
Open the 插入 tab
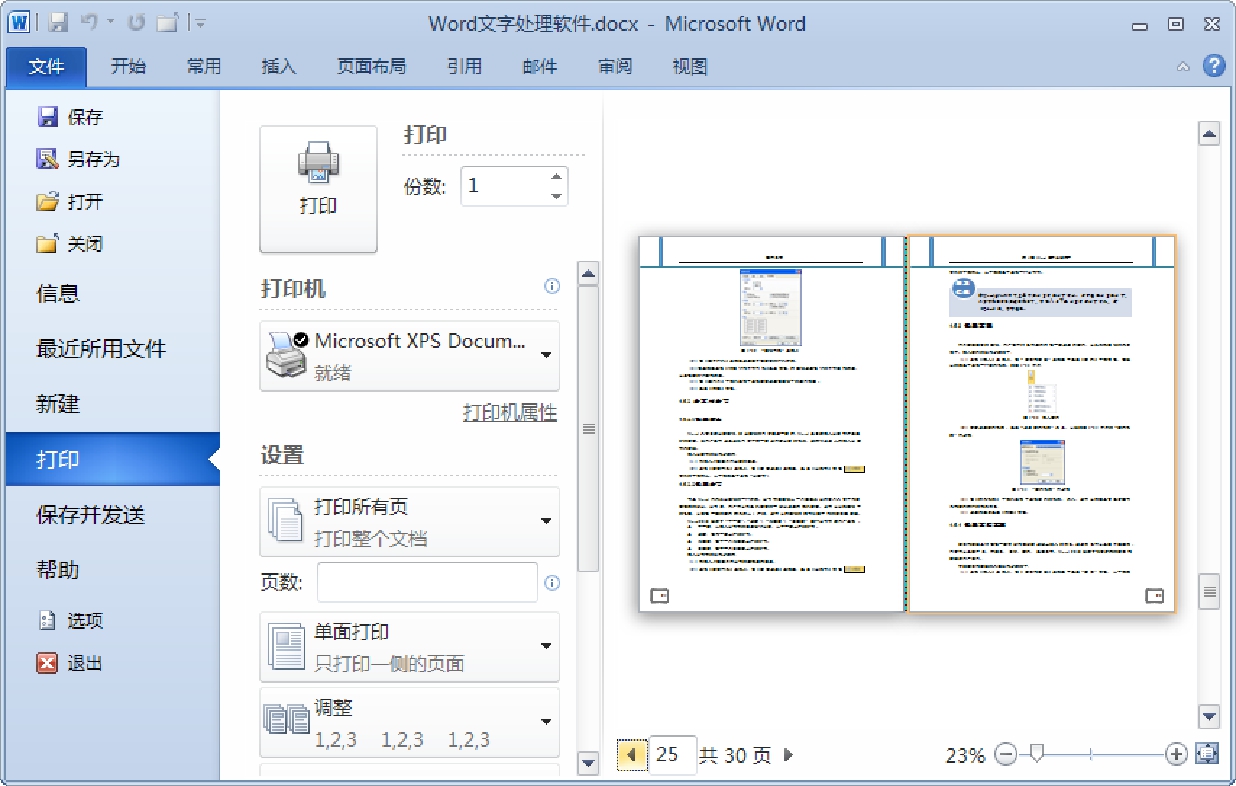click(279, 66)
